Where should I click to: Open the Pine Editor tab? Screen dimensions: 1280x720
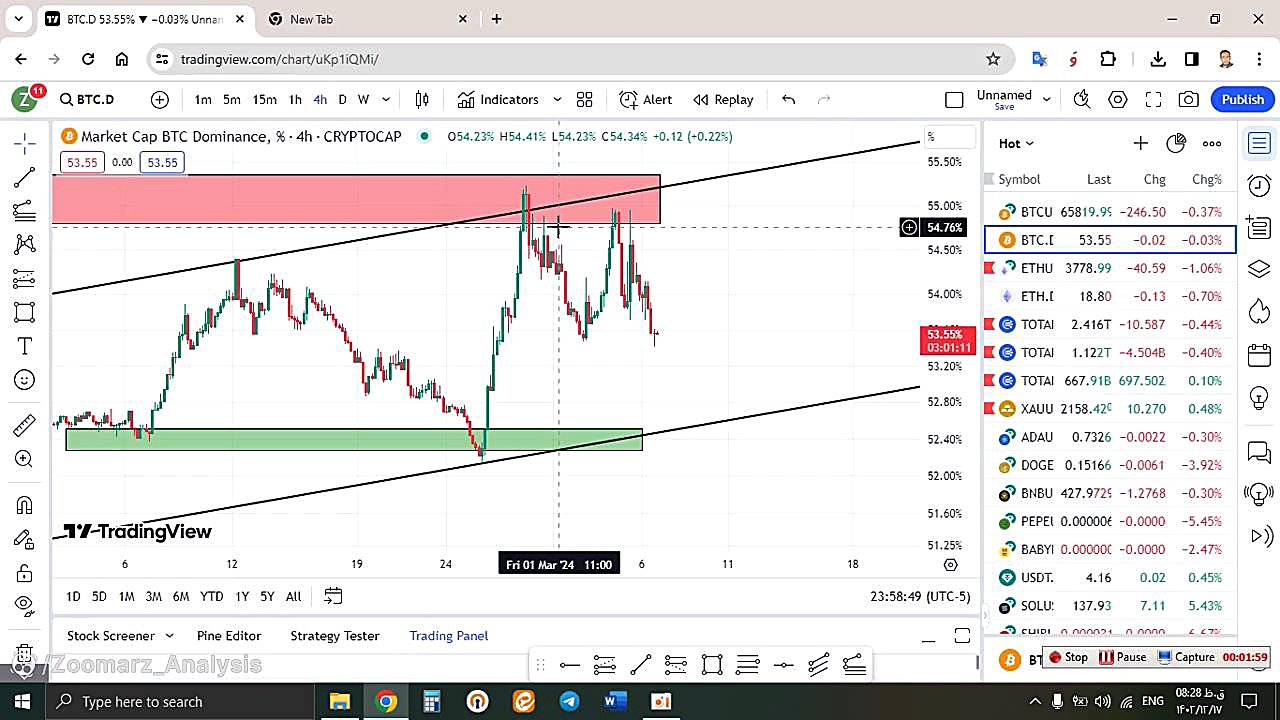(x=229, y=636)
